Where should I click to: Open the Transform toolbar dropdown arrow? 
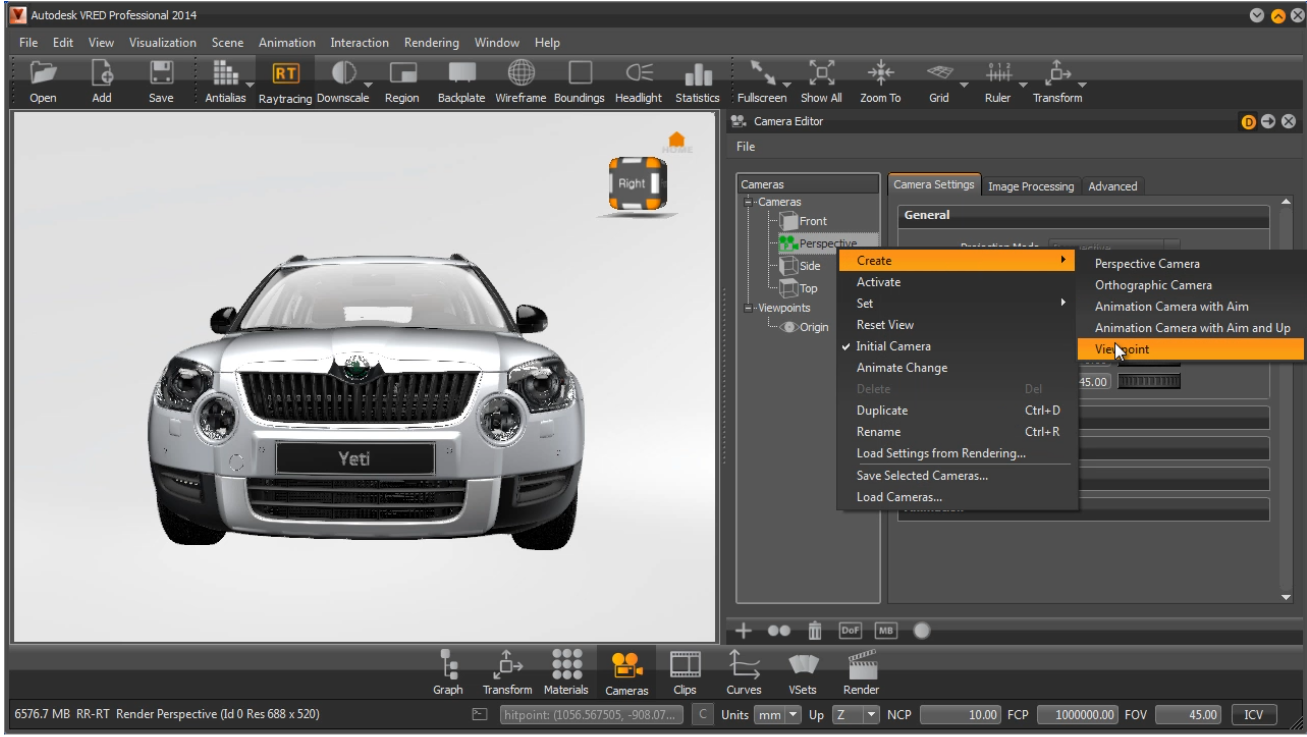coord(1083,84)
